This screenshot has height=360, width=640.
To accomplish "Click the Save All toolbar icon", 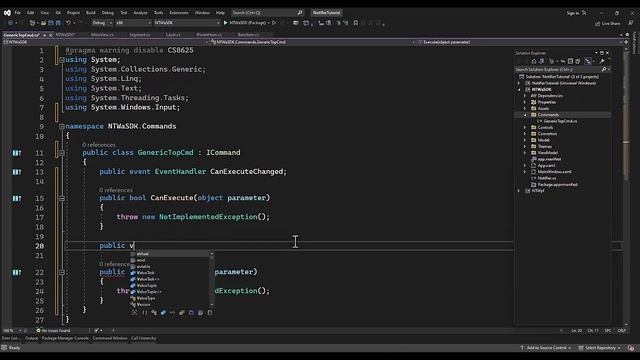I will click(58, 23).
